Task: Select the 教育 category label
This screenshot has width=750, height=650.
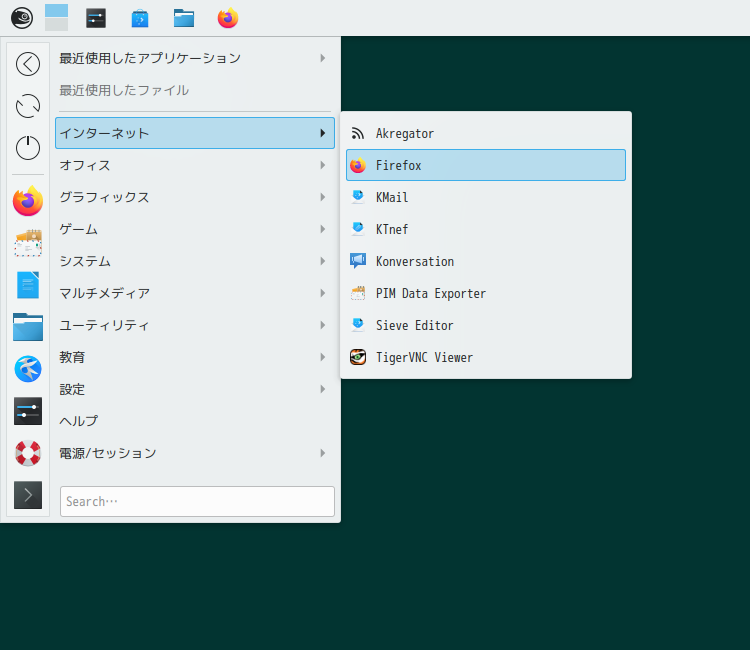Action: [72, 357]
